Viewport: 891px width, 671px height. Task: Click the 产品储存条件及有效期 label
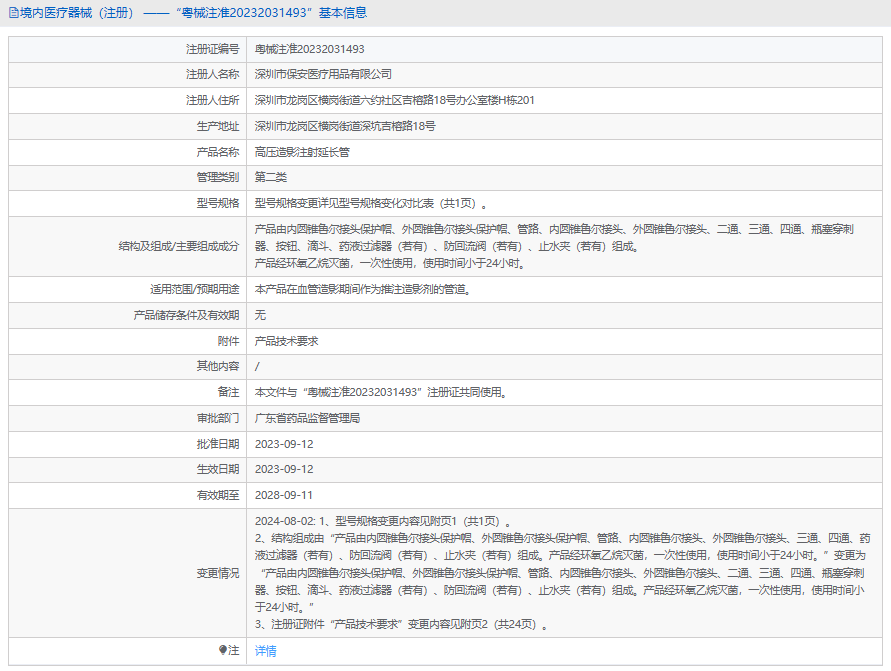click(186, 315)
